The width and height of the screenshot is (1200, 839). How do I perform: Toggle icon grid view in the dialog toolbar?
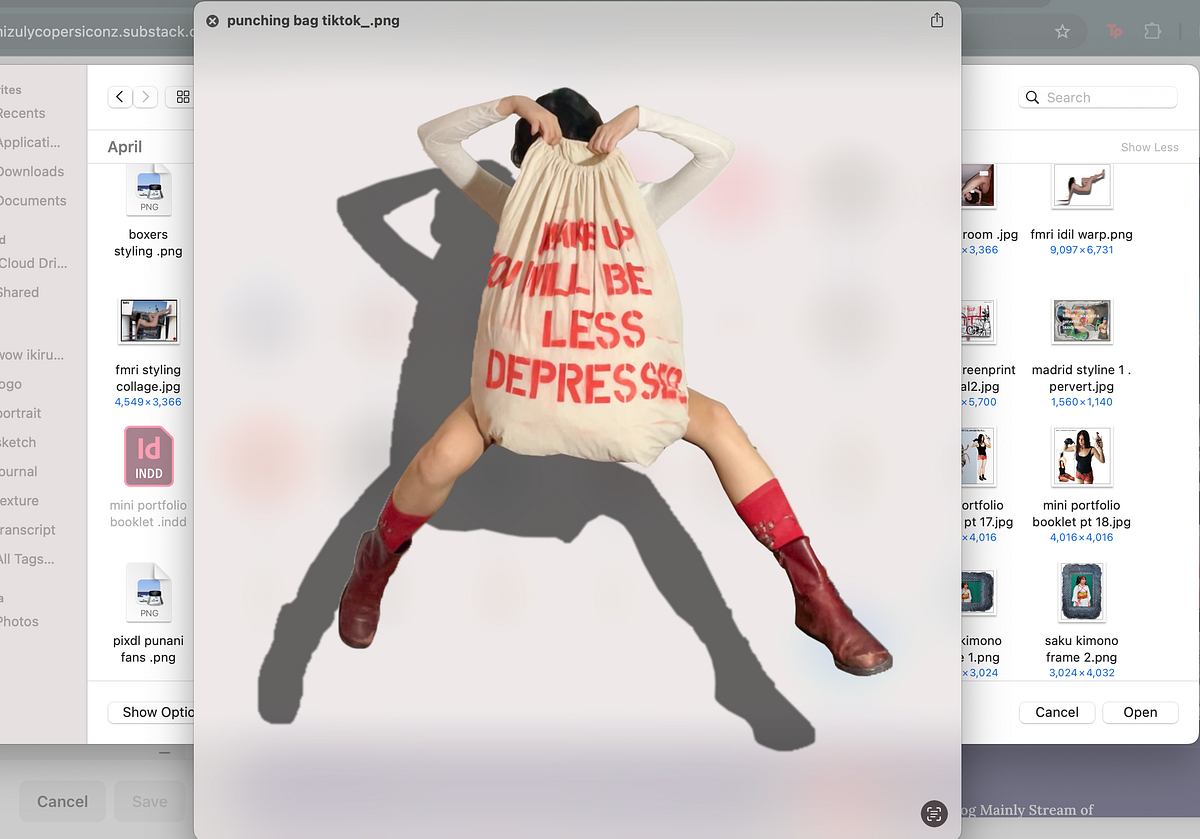click(x=182, y=97)
